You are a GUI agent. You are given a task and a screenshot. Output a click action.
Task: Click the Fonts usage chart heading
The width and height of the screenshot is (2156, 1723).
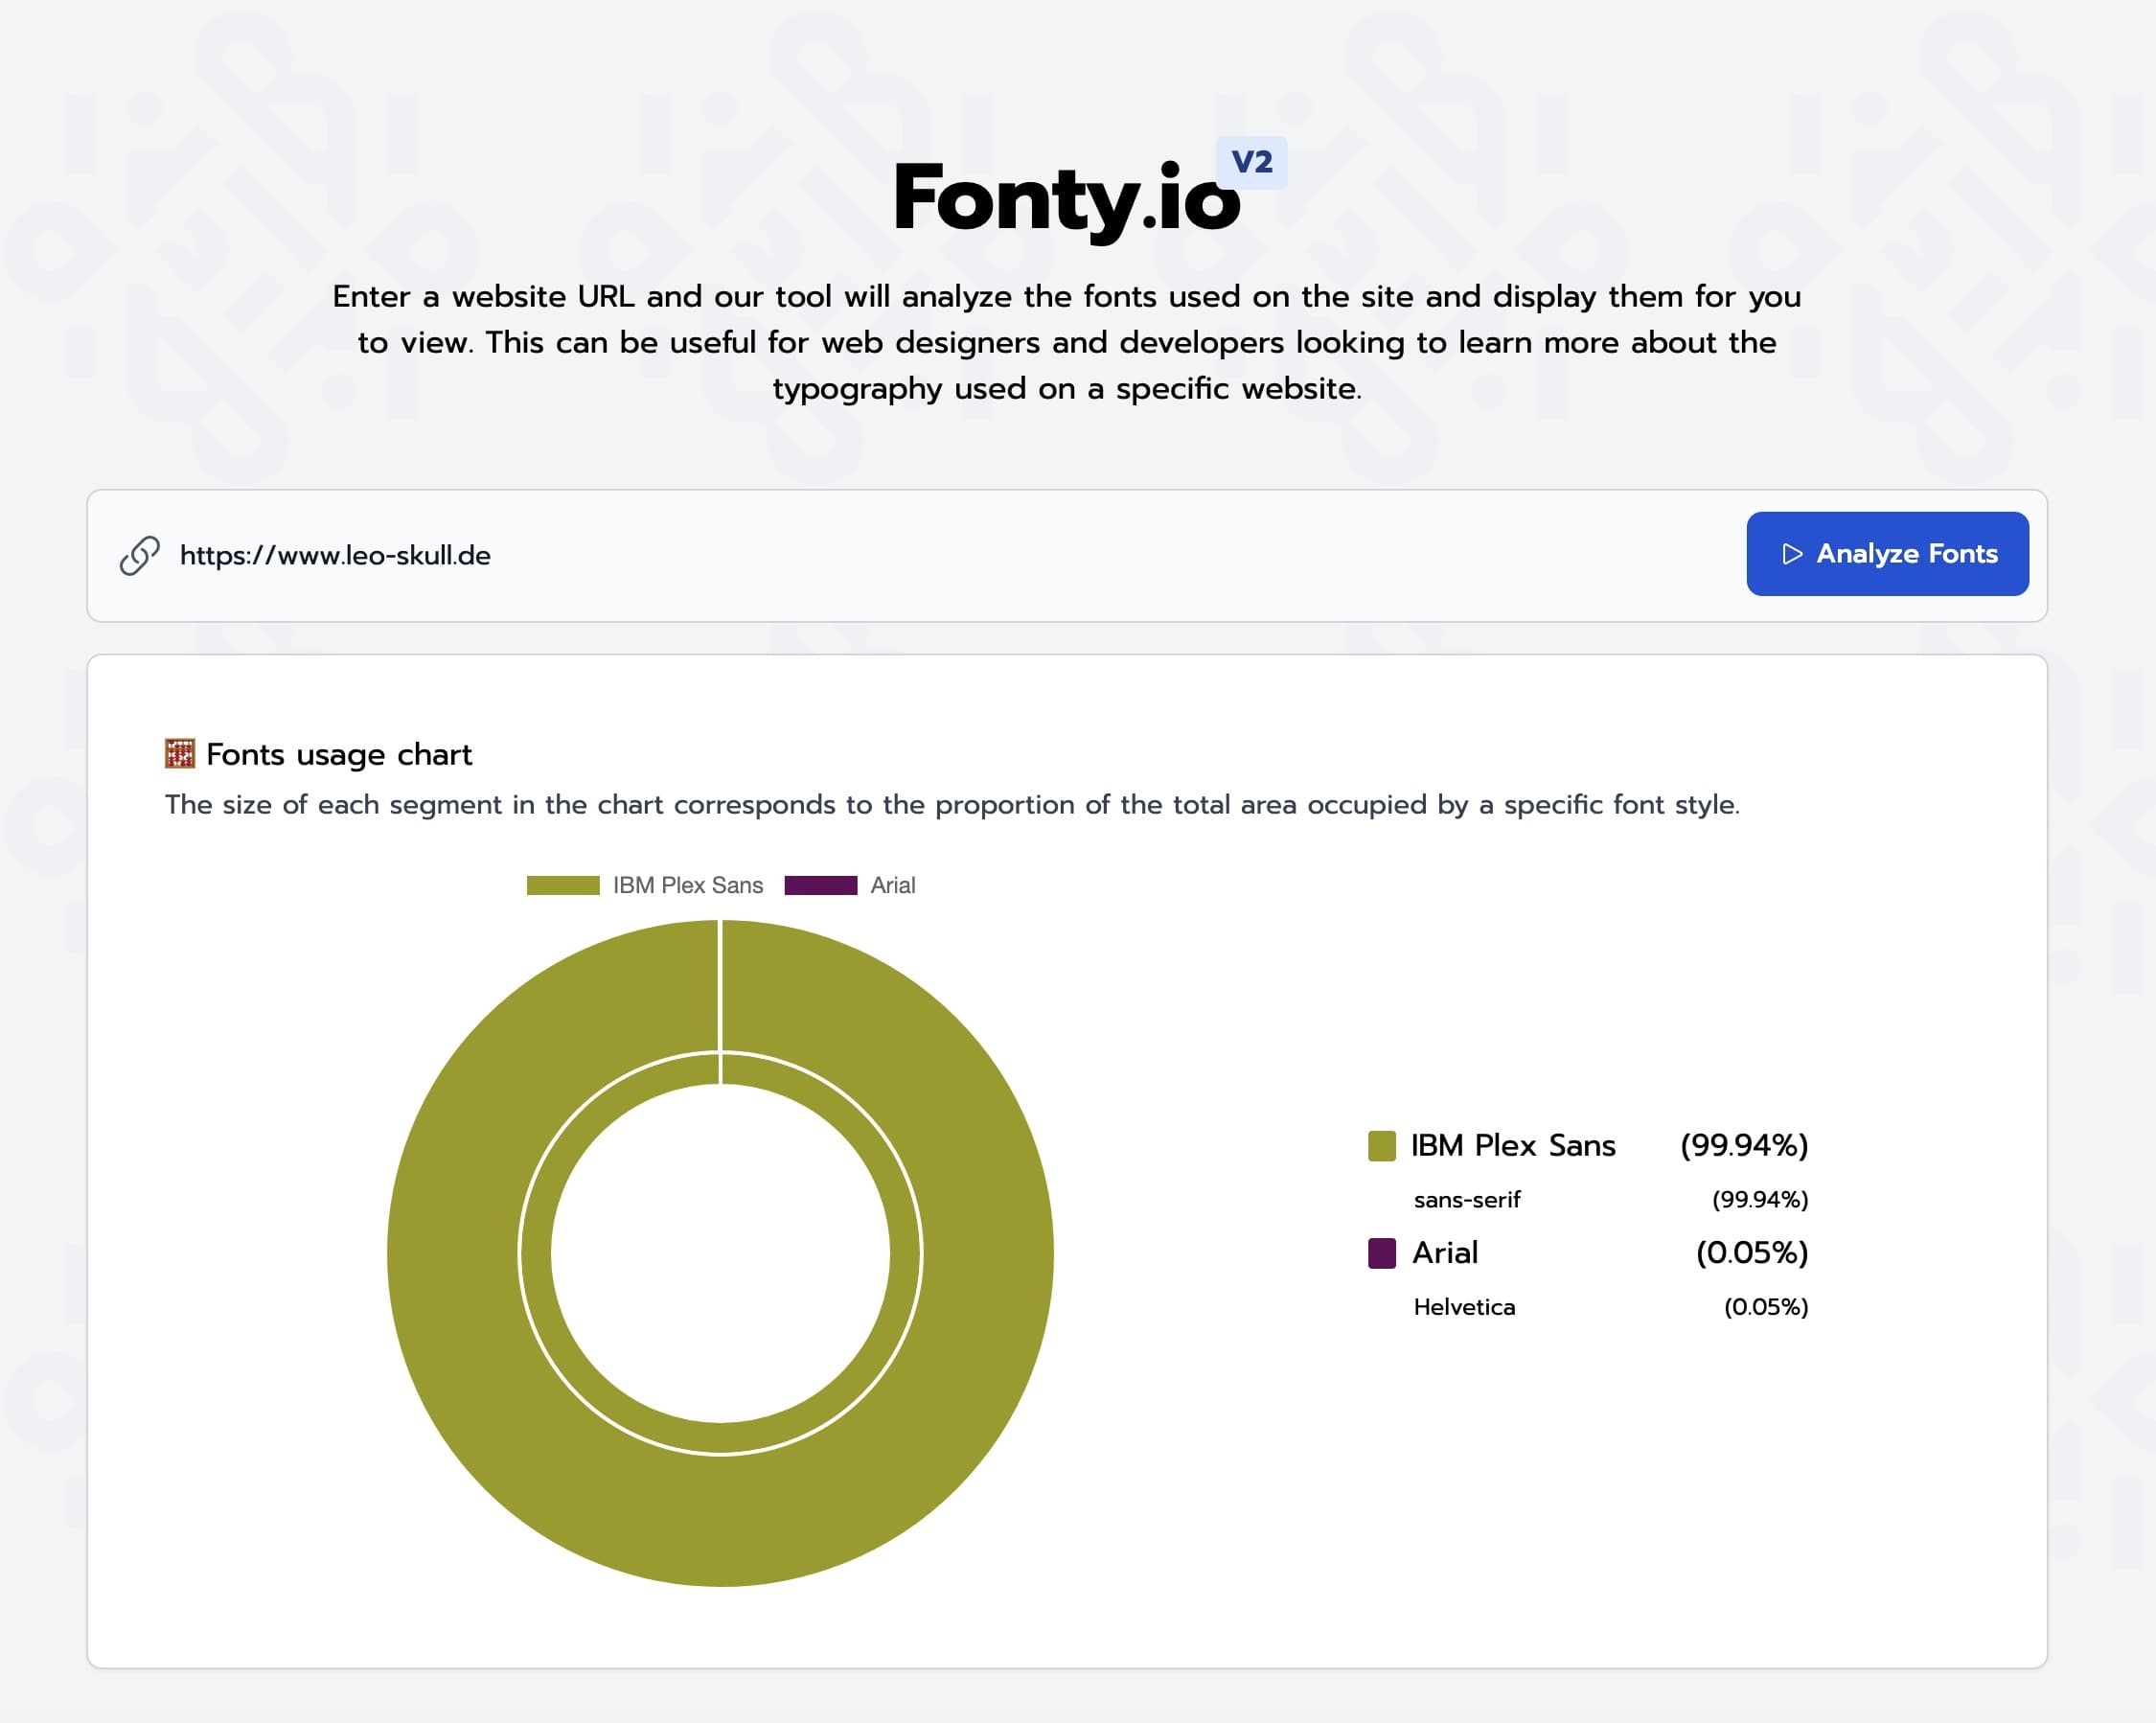pos(338,754)
